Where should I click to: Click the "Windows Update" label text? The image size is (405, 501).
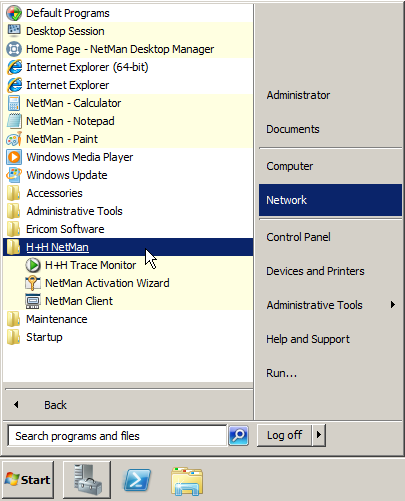tap(67, 175)
